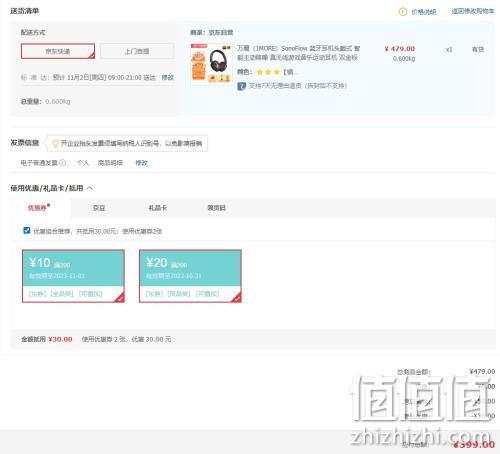Viewport: 500px width, 454px height.
Task: Click the 商家: 京东自营 label
Action: pyautogui.click(x=212, y=32)
